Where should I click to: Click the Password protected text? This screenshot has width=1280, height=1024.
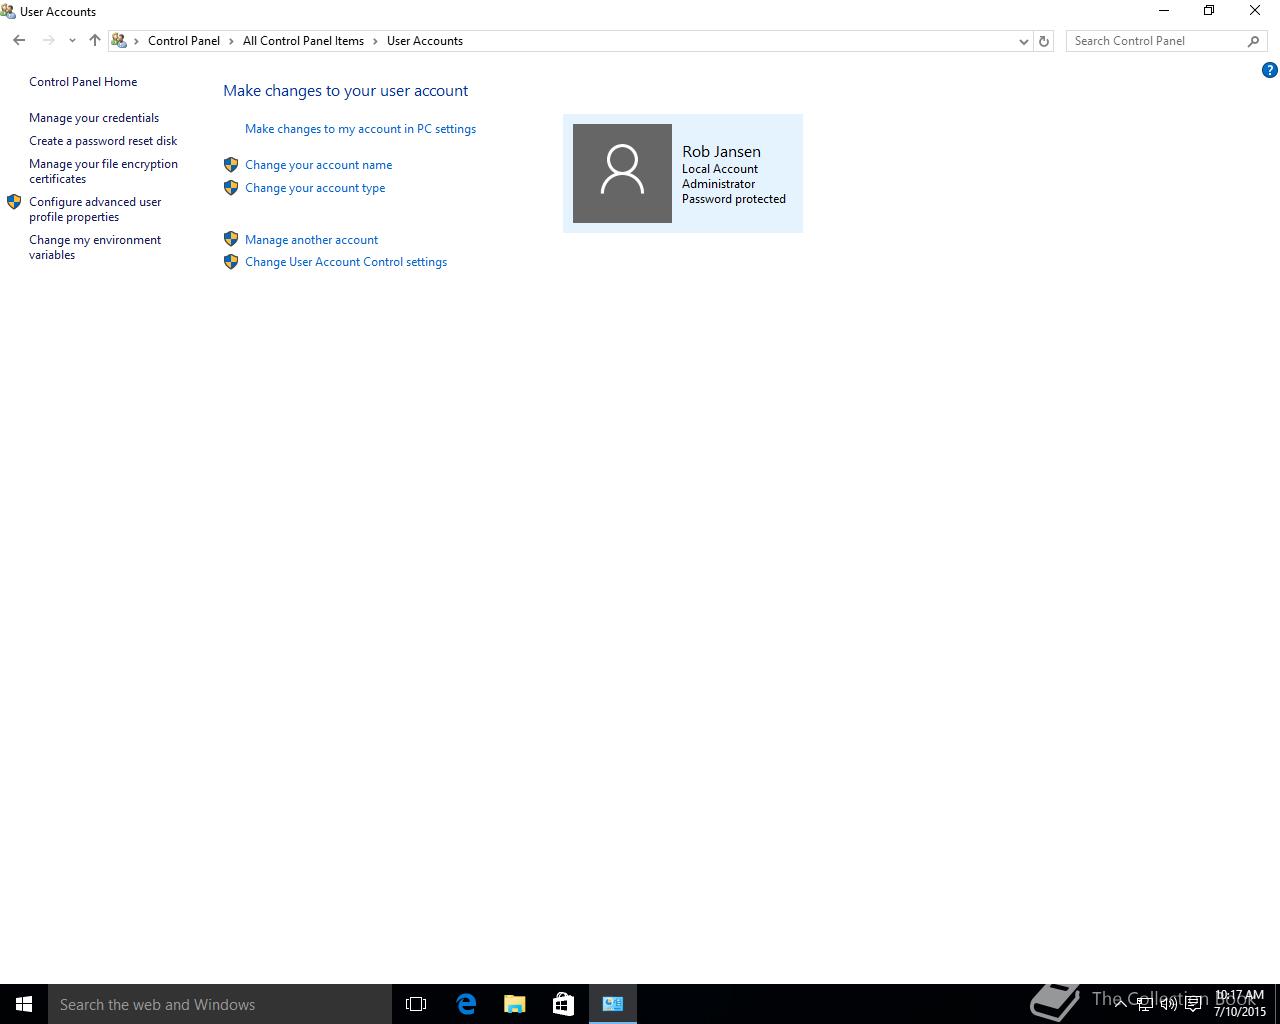tap(734, 199)
